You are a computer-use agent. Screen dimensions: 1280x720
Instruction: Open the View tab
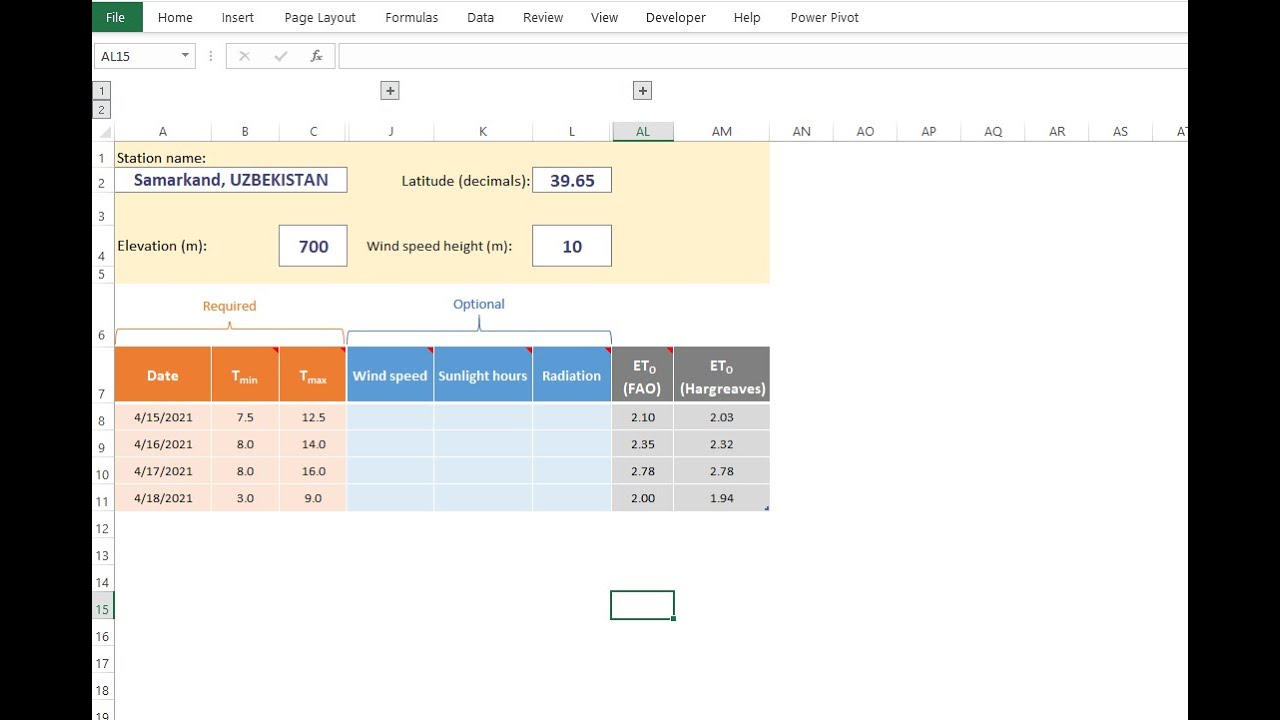605,17
